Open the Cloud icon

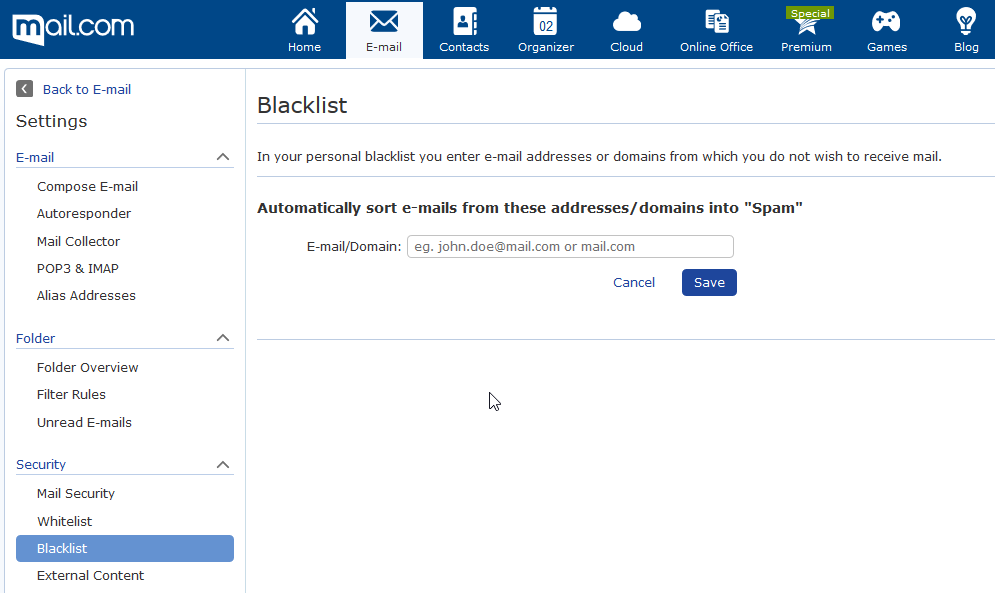[626, 22]
